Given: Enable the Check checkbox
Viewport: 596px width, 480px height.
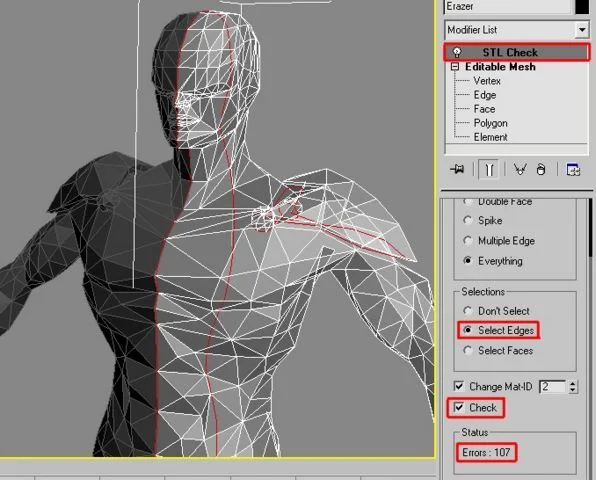Looking at the screenshot, I should coord(459,407).
